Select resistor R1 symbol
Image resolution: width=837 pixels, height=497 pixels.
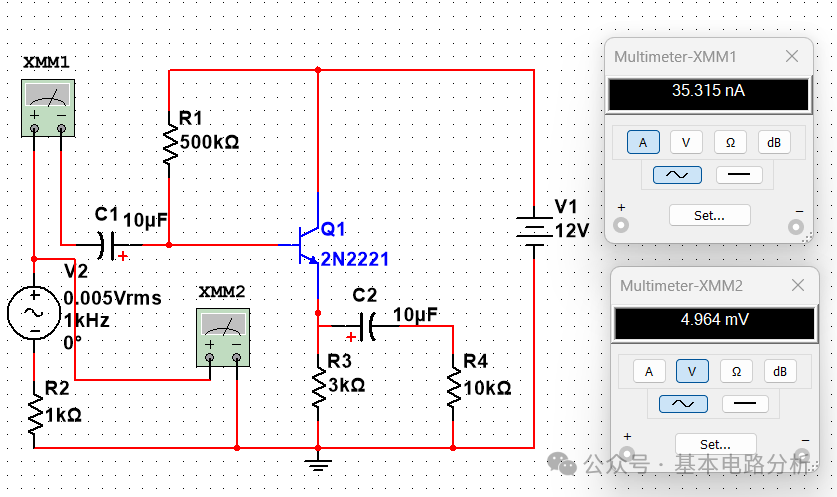point(170,144)
